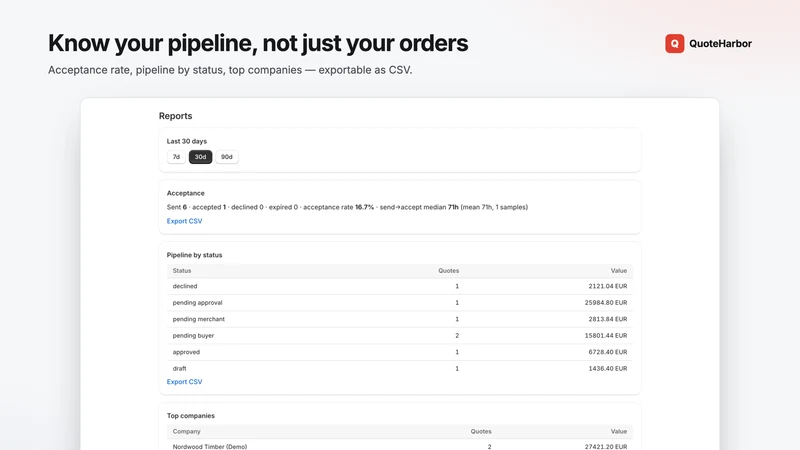Export Acceptance report as CSV

(184, 221)
